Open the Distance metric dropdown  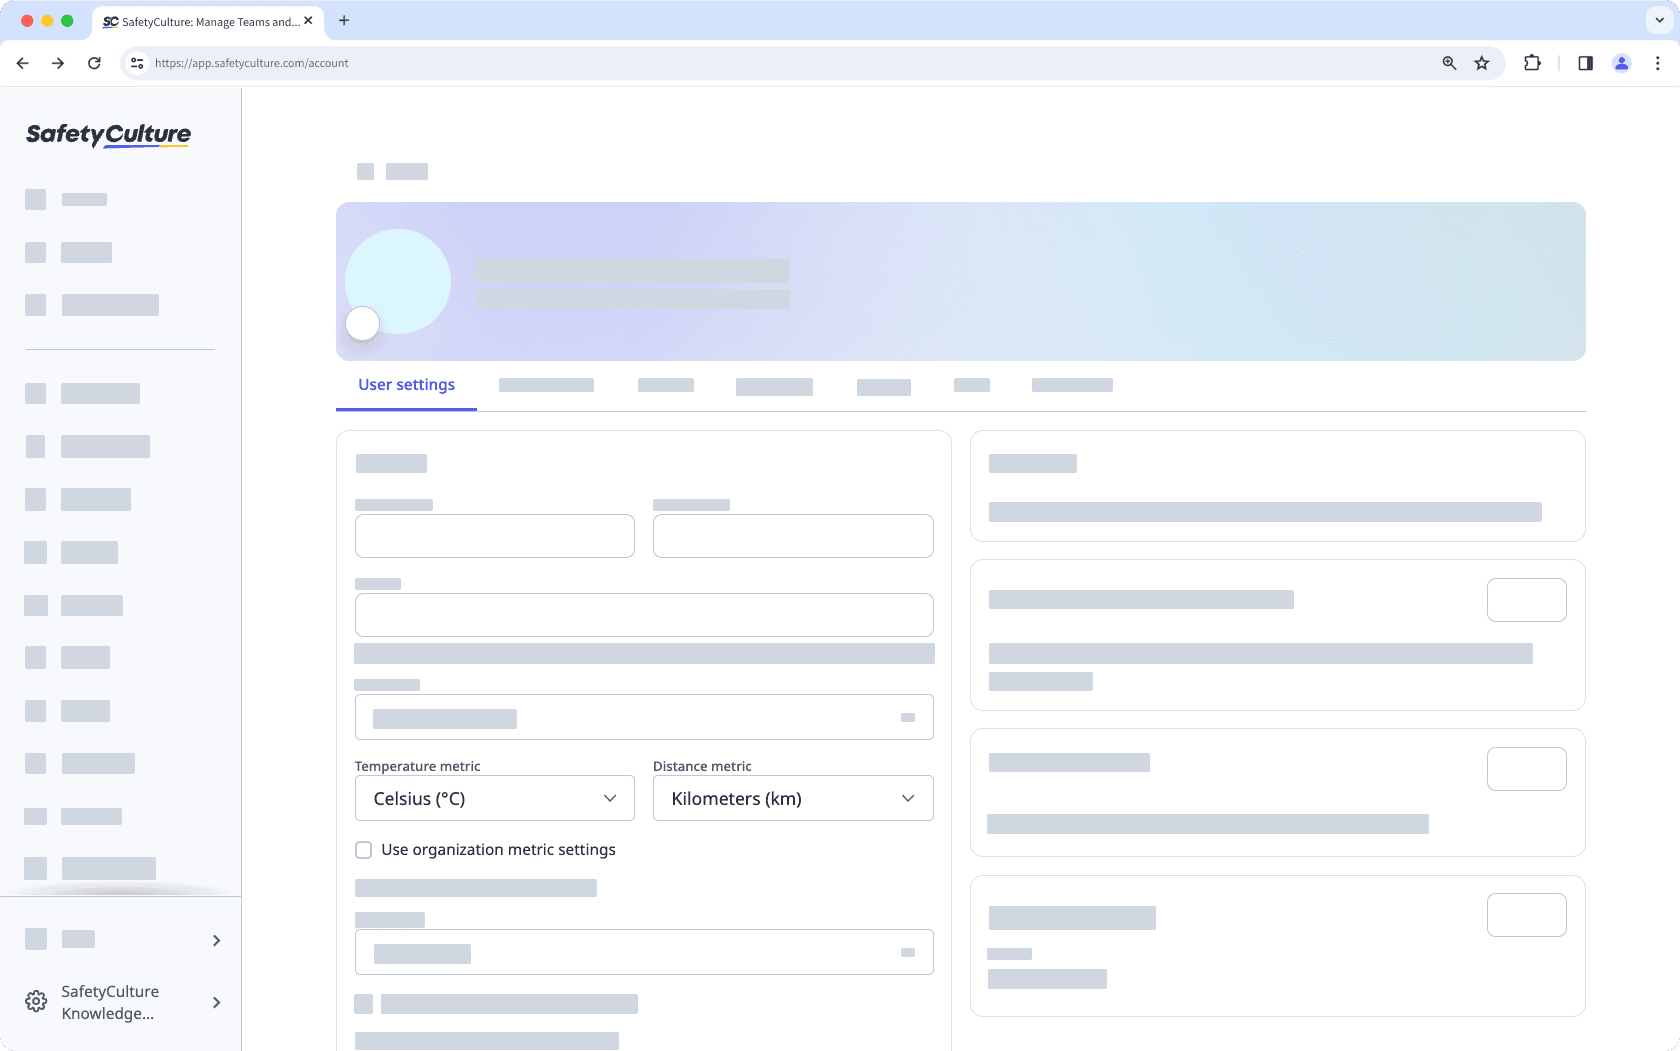(792, 798)
